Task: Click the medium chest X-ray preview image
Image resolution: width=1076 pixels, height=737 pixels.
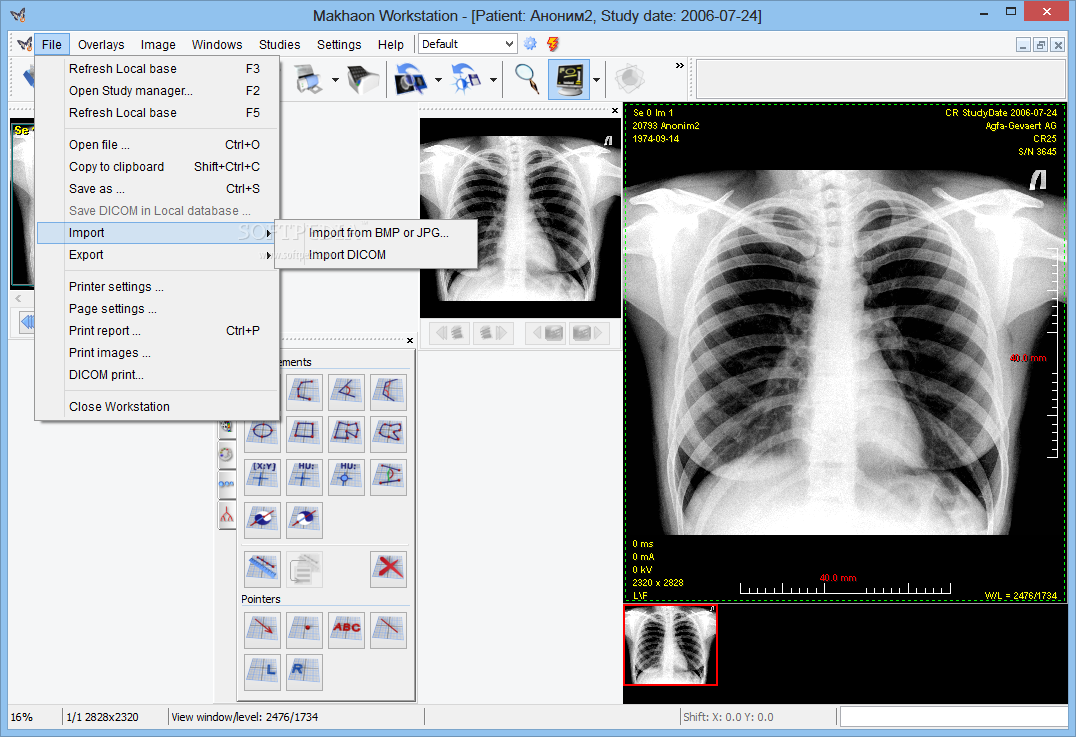Action: point(520,218)
